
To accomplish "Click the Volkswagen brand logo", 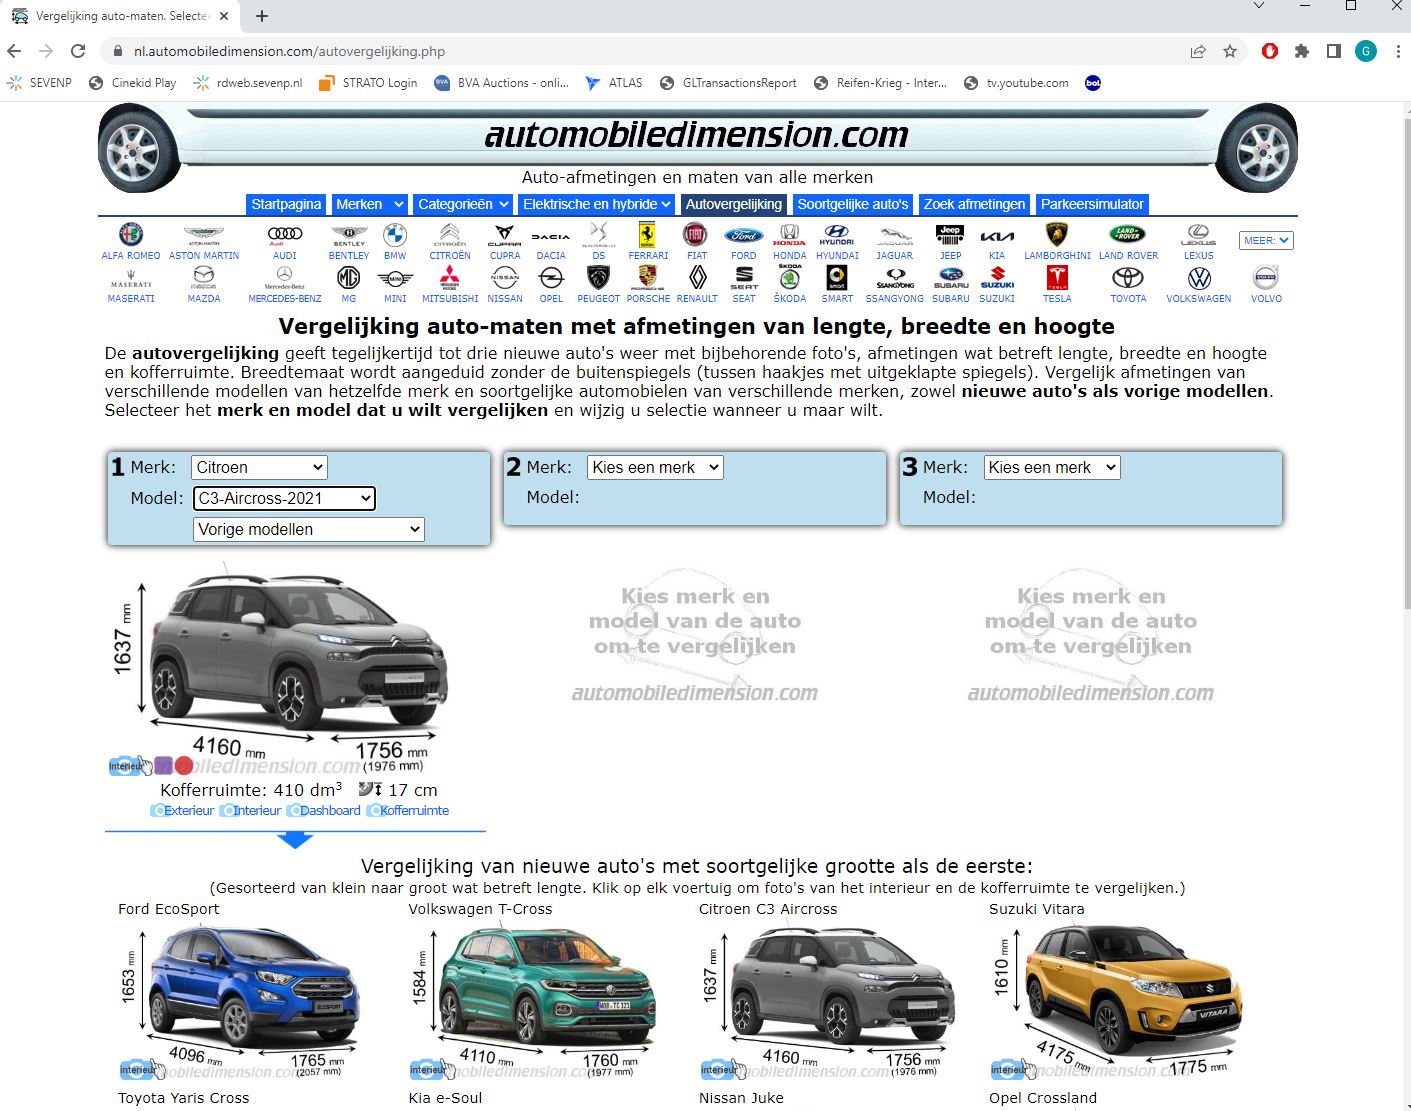I will tap(1198, 279).
